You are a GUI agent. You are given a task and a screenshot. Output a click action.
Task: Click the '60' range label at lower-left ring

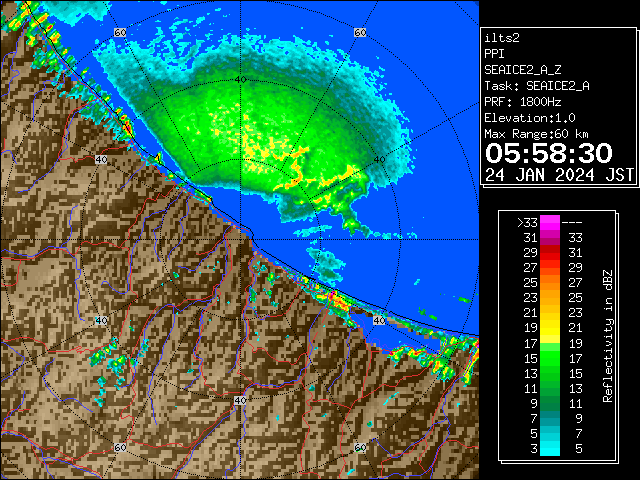pos(120,447)
